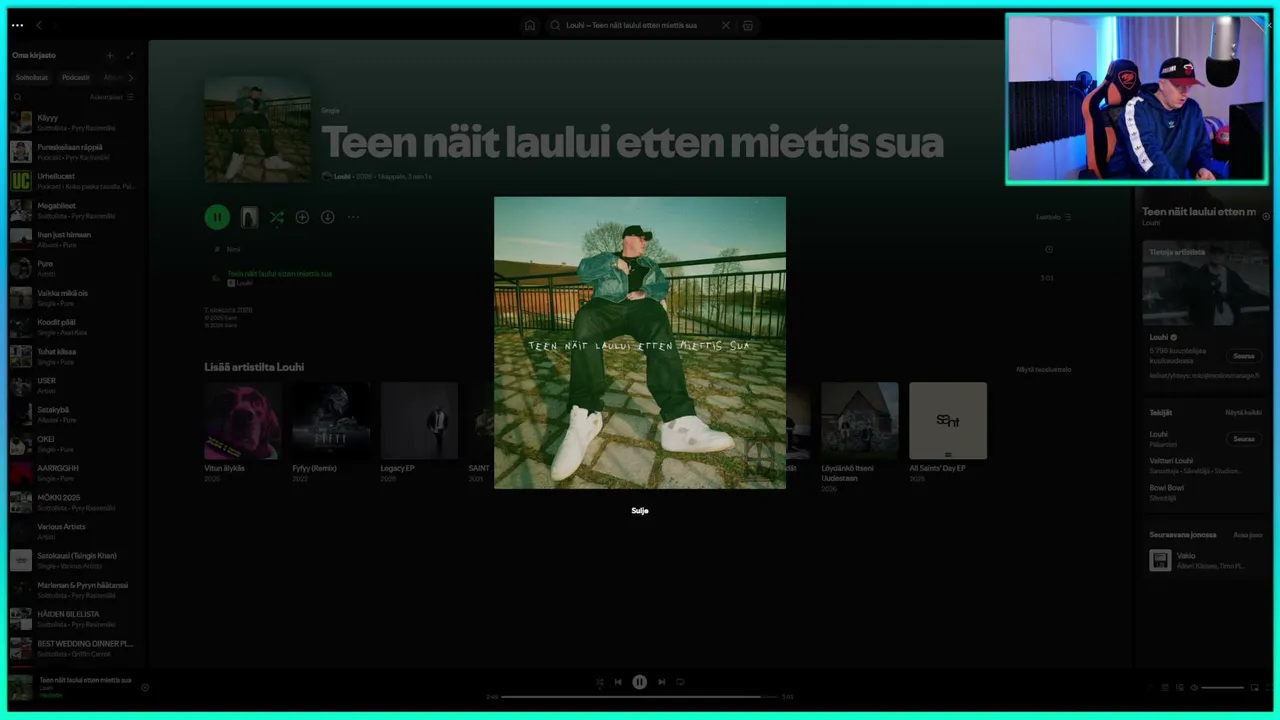Open the Megabileet playlist
This screenshot has height=720, width=1280.
[74, 210]
